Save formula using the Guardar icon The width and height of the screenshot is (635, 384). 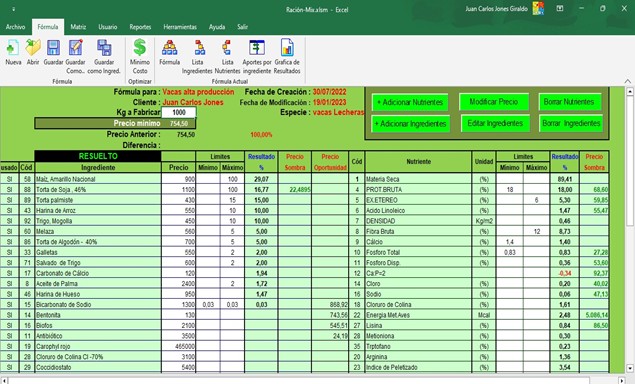[53, 48]
